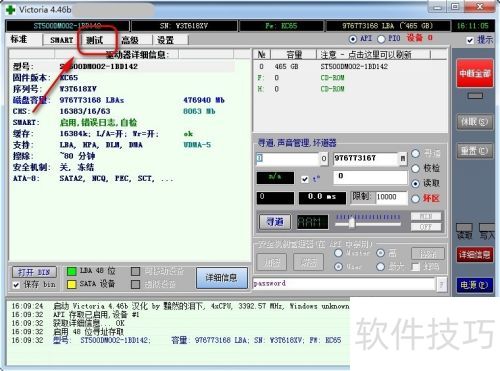Select the 寻道 seek radio button
Viewport: 500px width, 371px height.
(415, 154)
